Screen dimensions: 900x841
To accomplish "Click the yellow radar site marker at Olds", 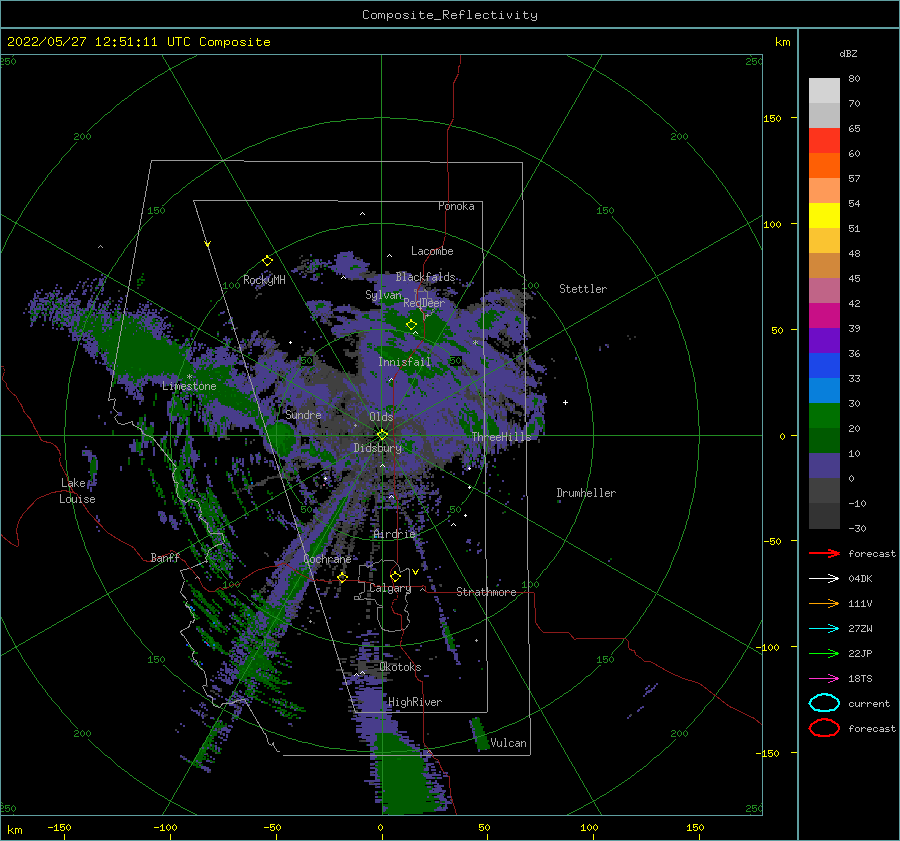I will click(x=382, y=435).
